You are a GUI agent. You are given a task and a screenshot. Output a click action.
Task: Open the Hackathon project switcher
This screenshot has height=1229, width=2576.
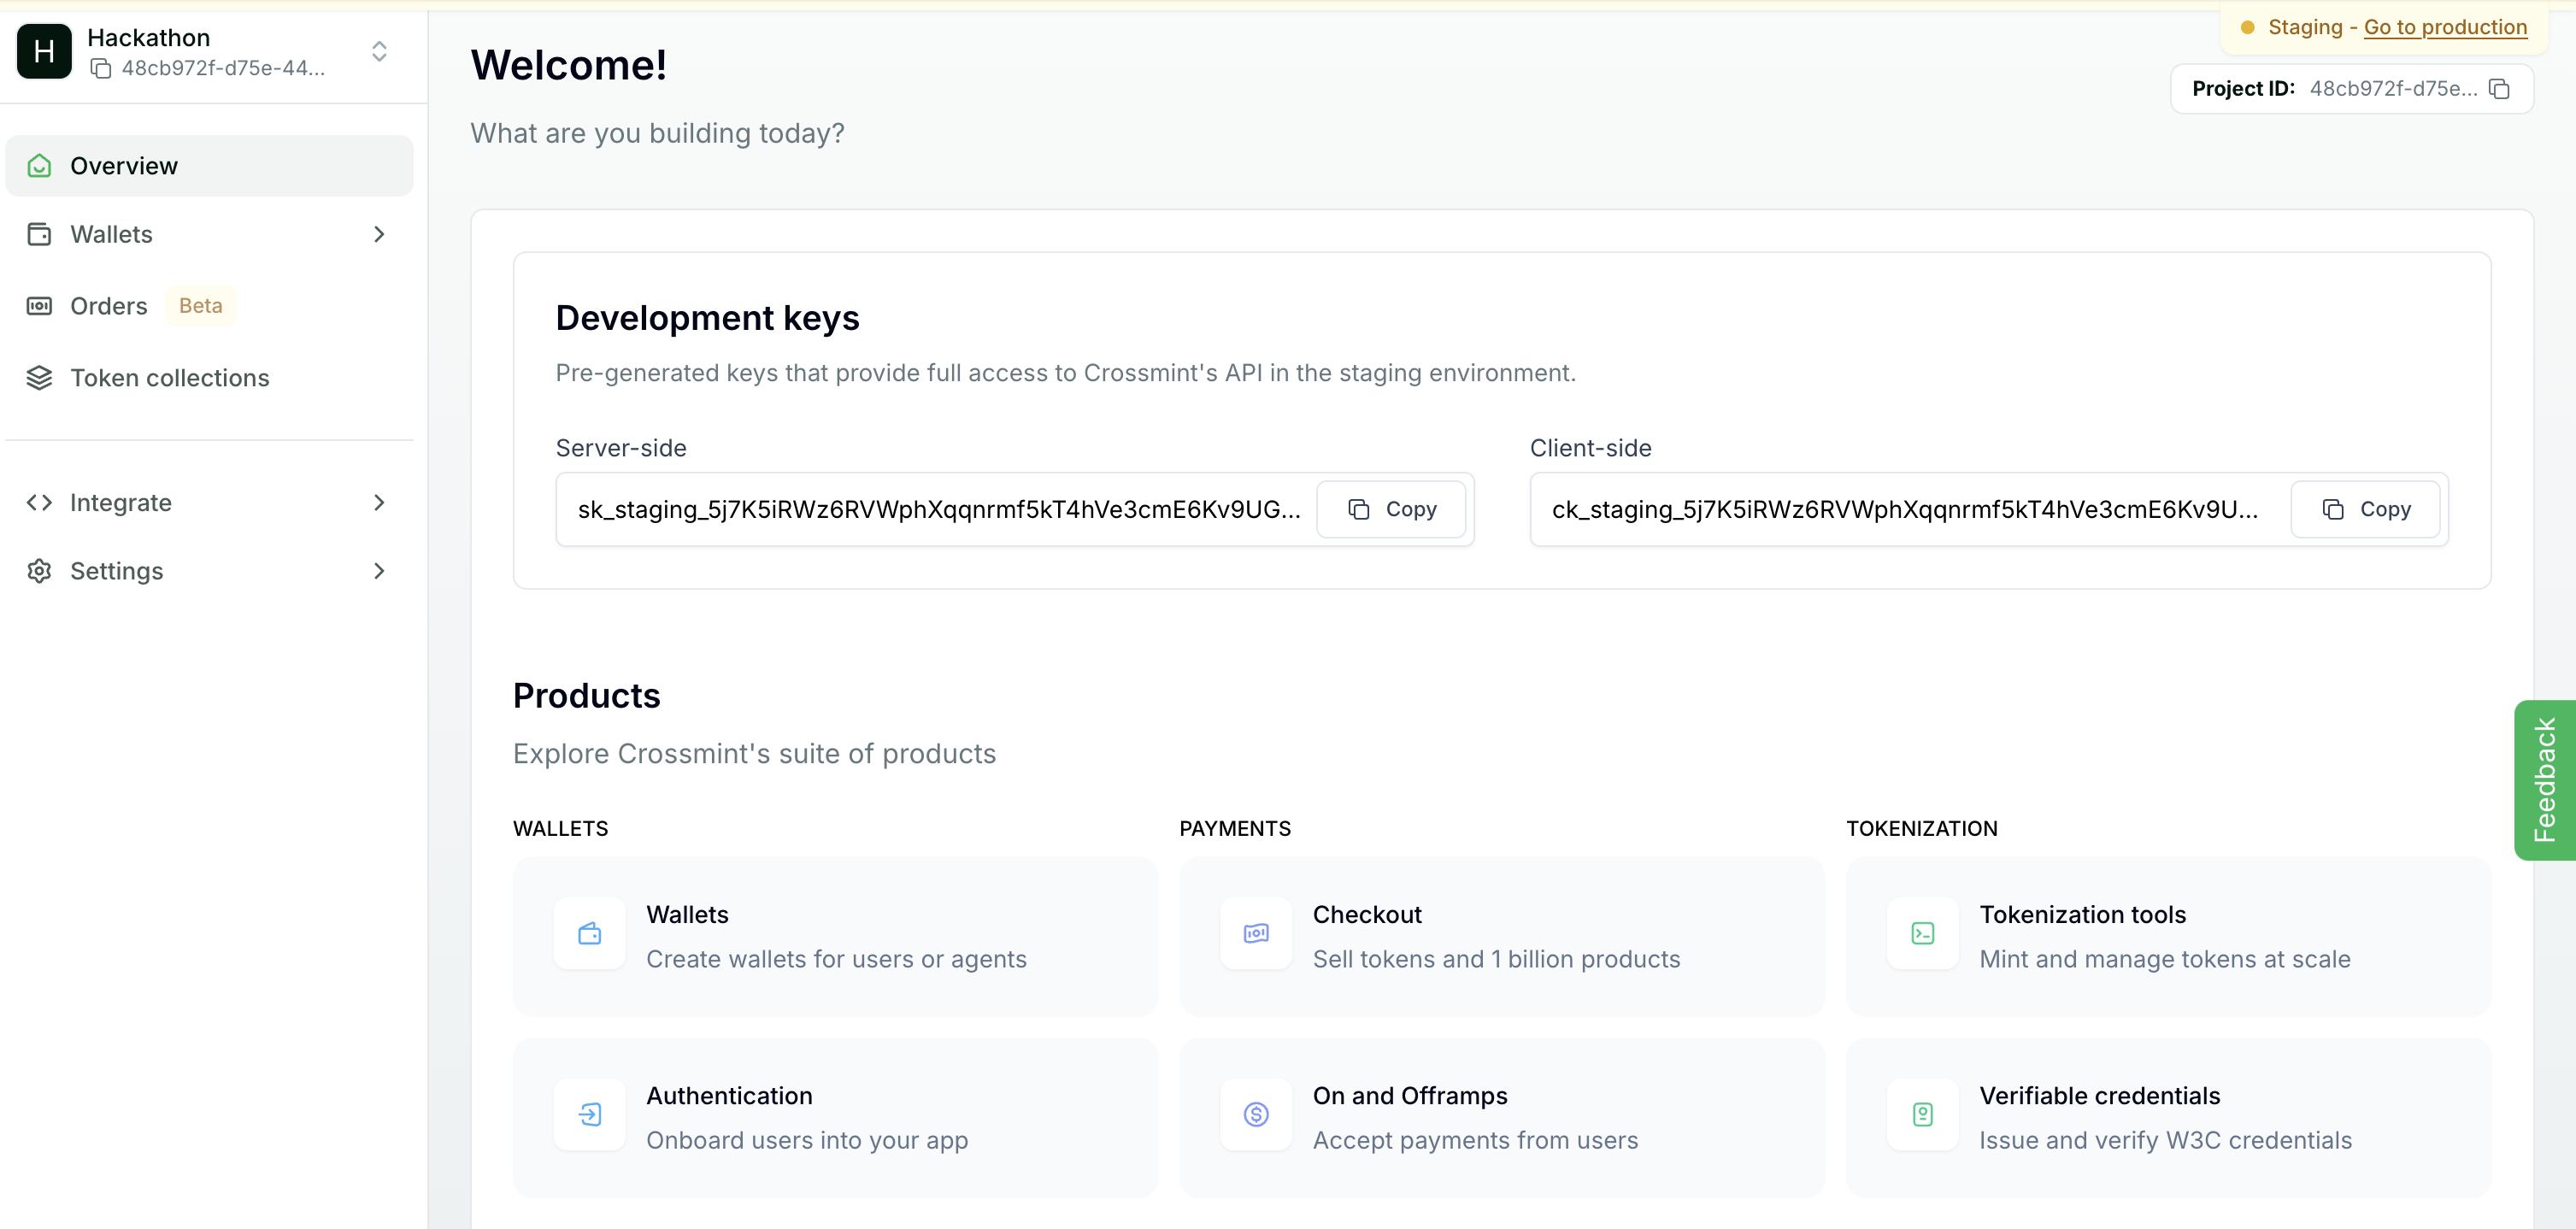[379, 51]
